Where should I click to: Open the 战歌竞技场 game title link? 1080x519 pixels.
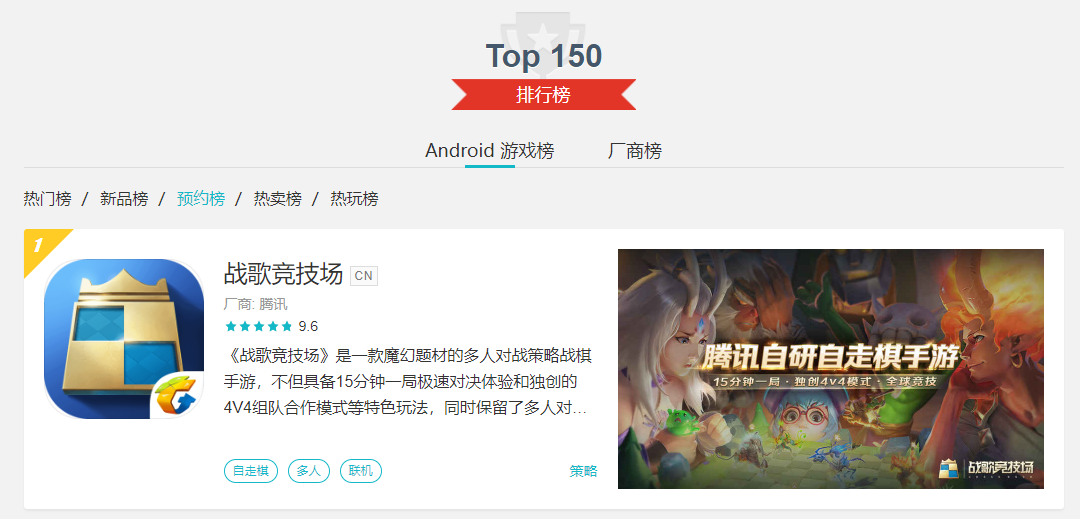point(284,274)
